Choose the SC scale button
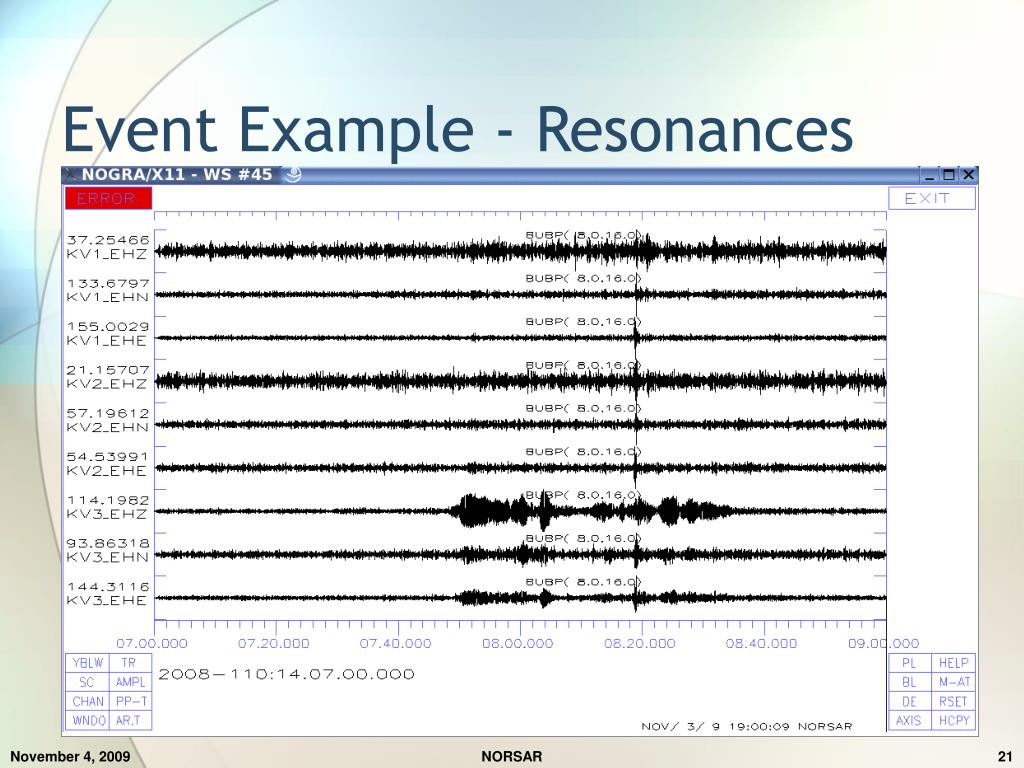The width and height of the screenshot is (1024, 768). pos(88,682)
